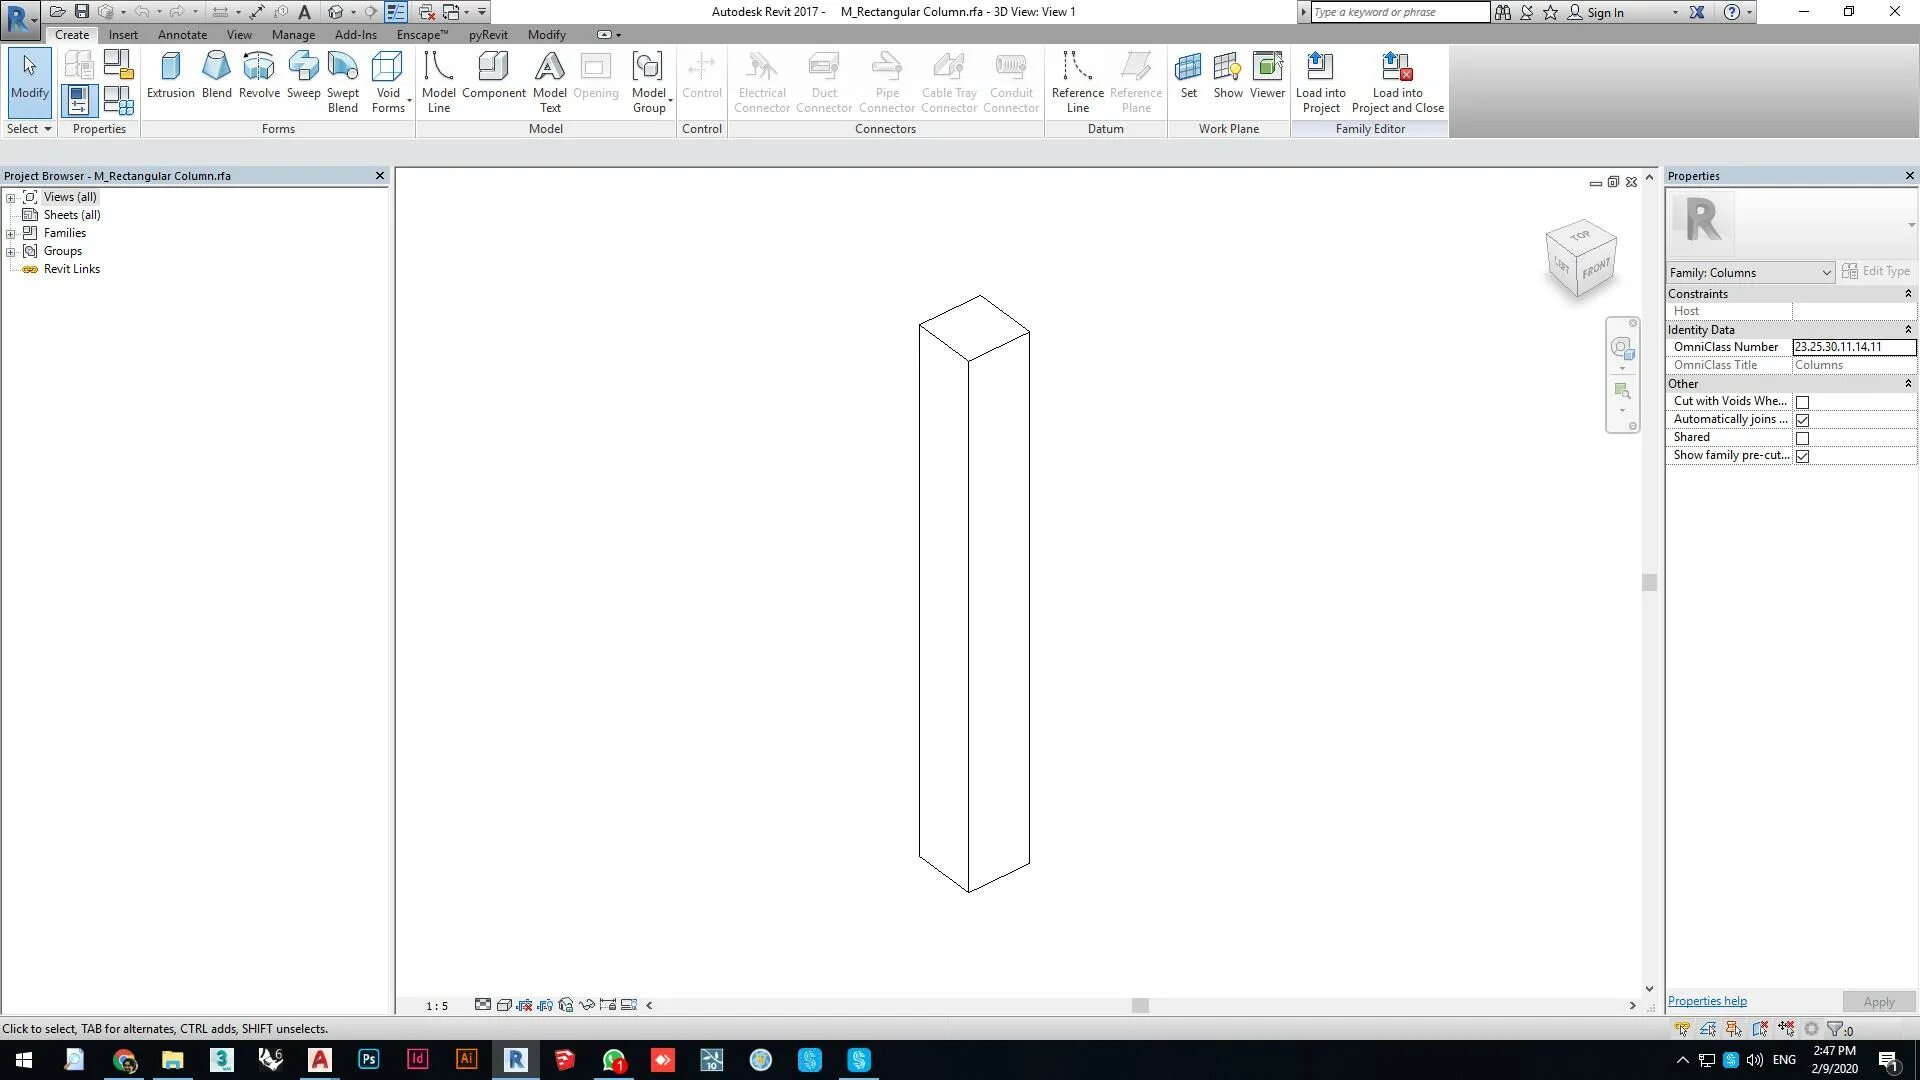Go to the View ribbon tab
This screenshot has width=1920, height=1080.
tap(239, 35)
